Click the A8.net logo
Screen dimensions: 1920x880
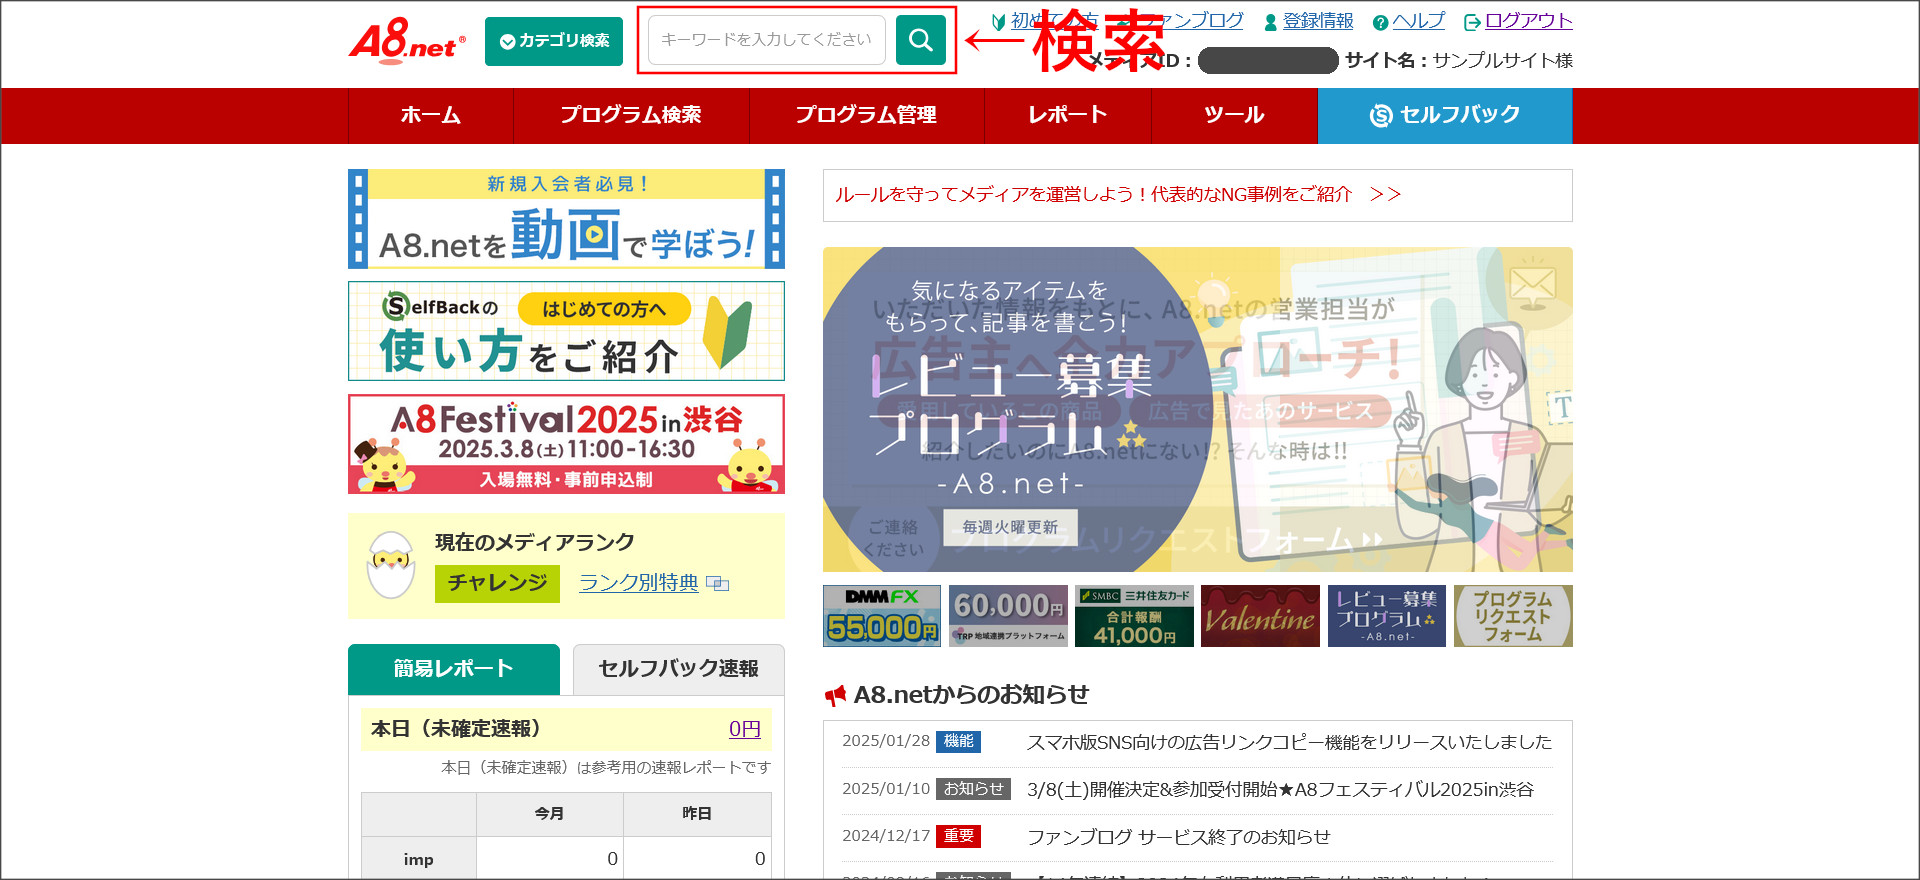[407, 40]
